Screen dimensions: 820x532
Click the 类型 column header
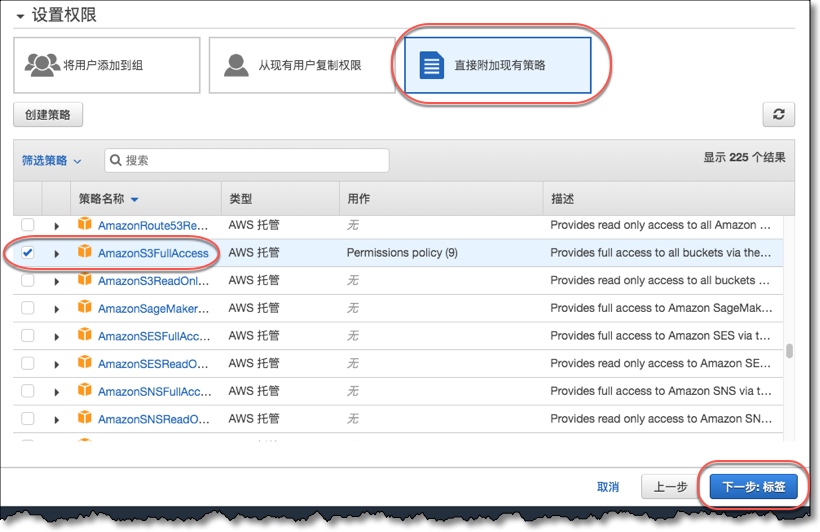[x=241, y=199]
